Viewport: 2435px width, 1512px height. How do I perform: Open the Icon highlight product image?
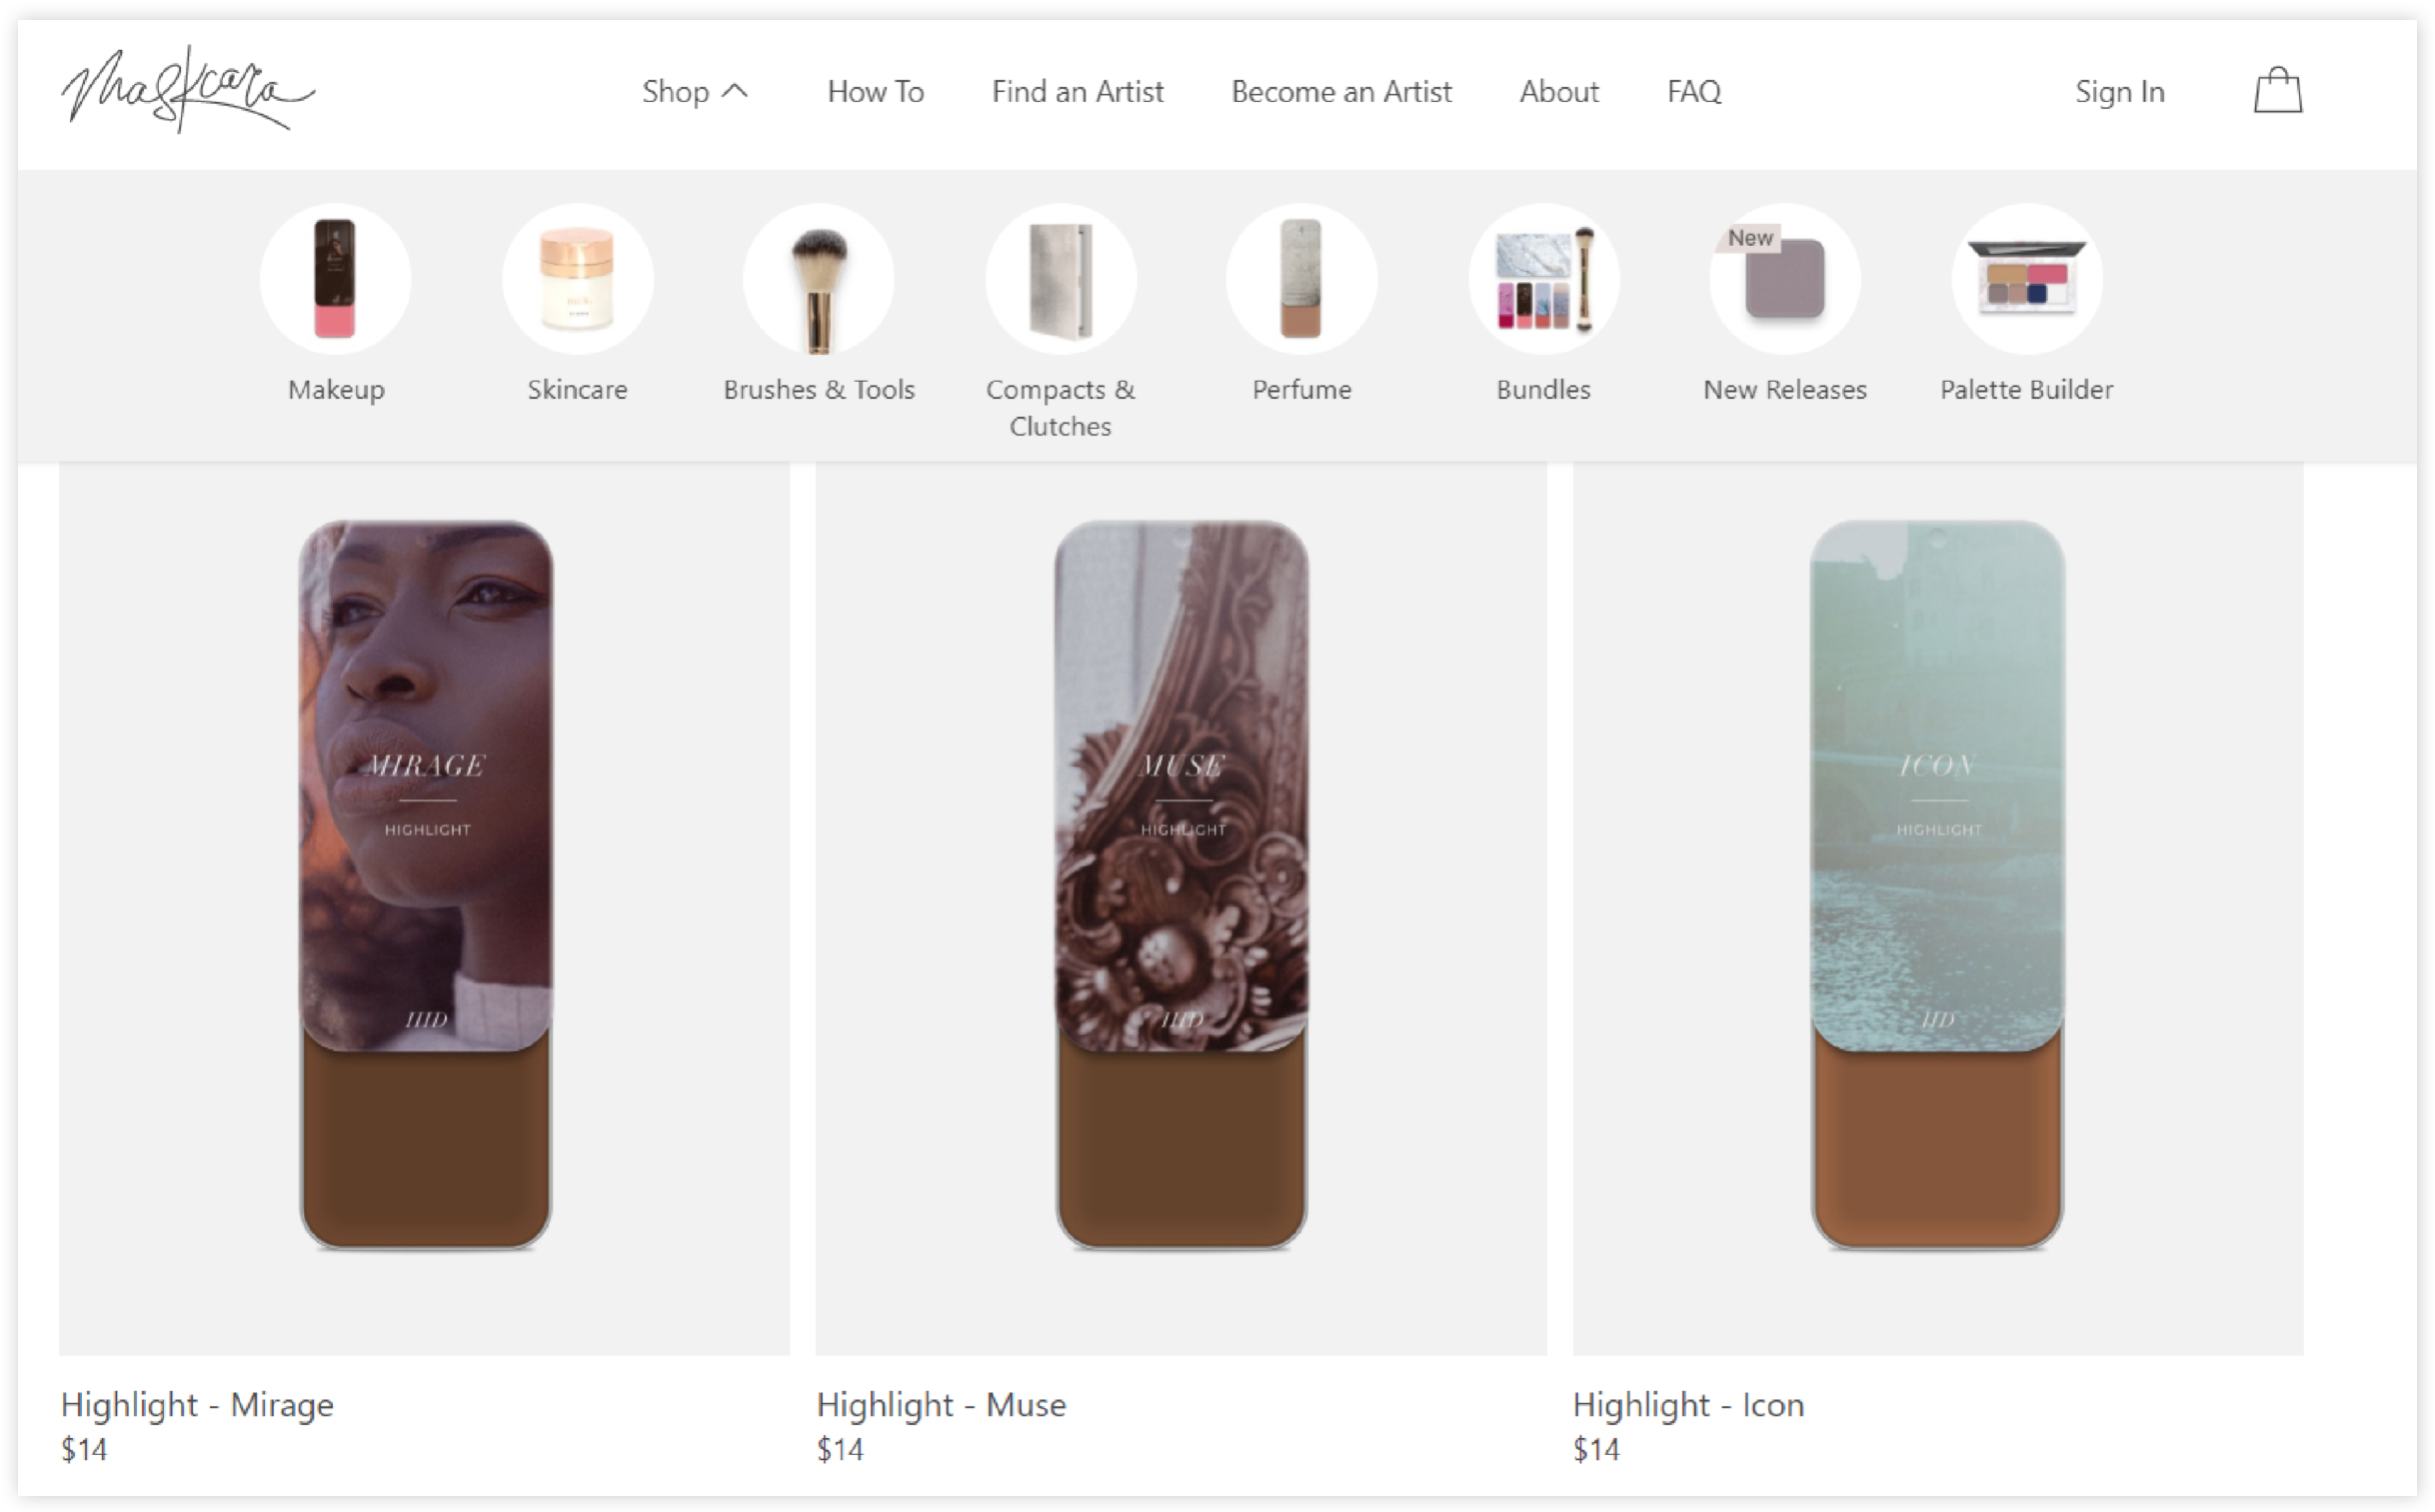tap(1937, 885)
